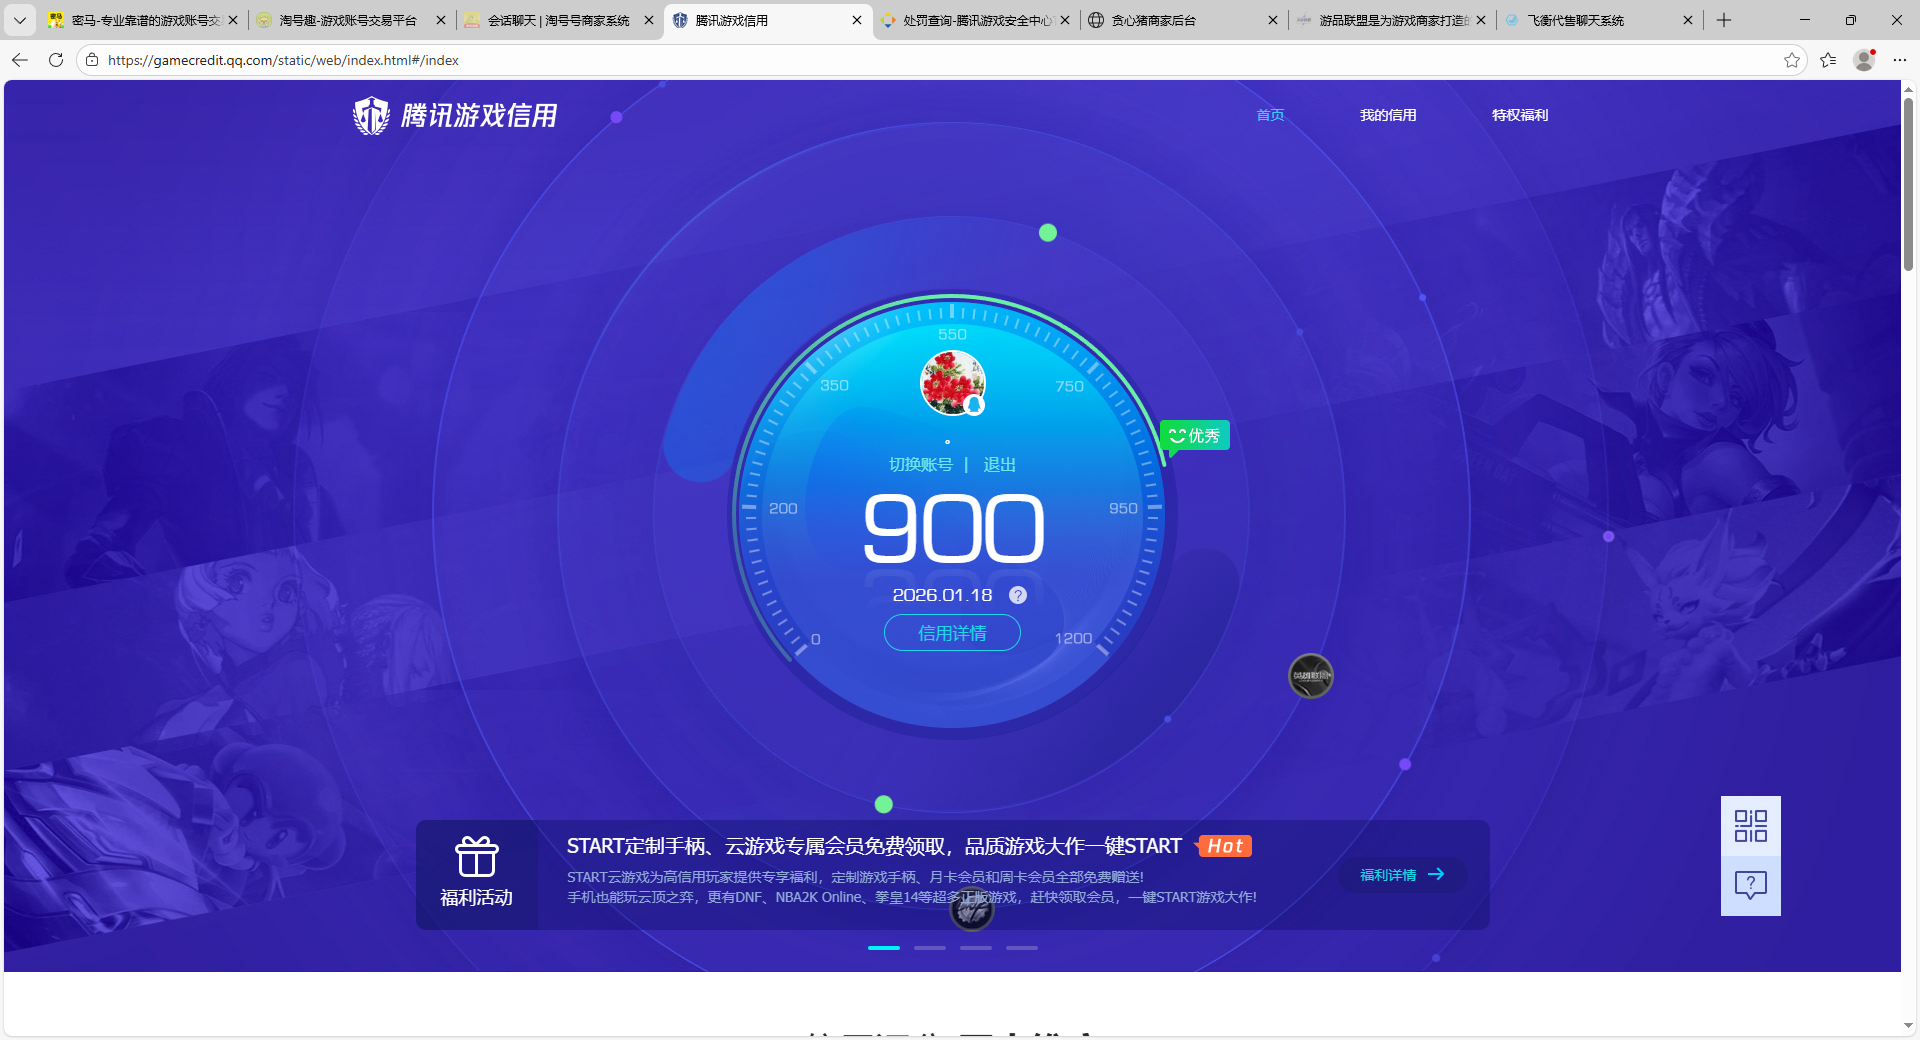Open browser settings and more menu
1920x1040 pixels.
tap(1900, 60)
